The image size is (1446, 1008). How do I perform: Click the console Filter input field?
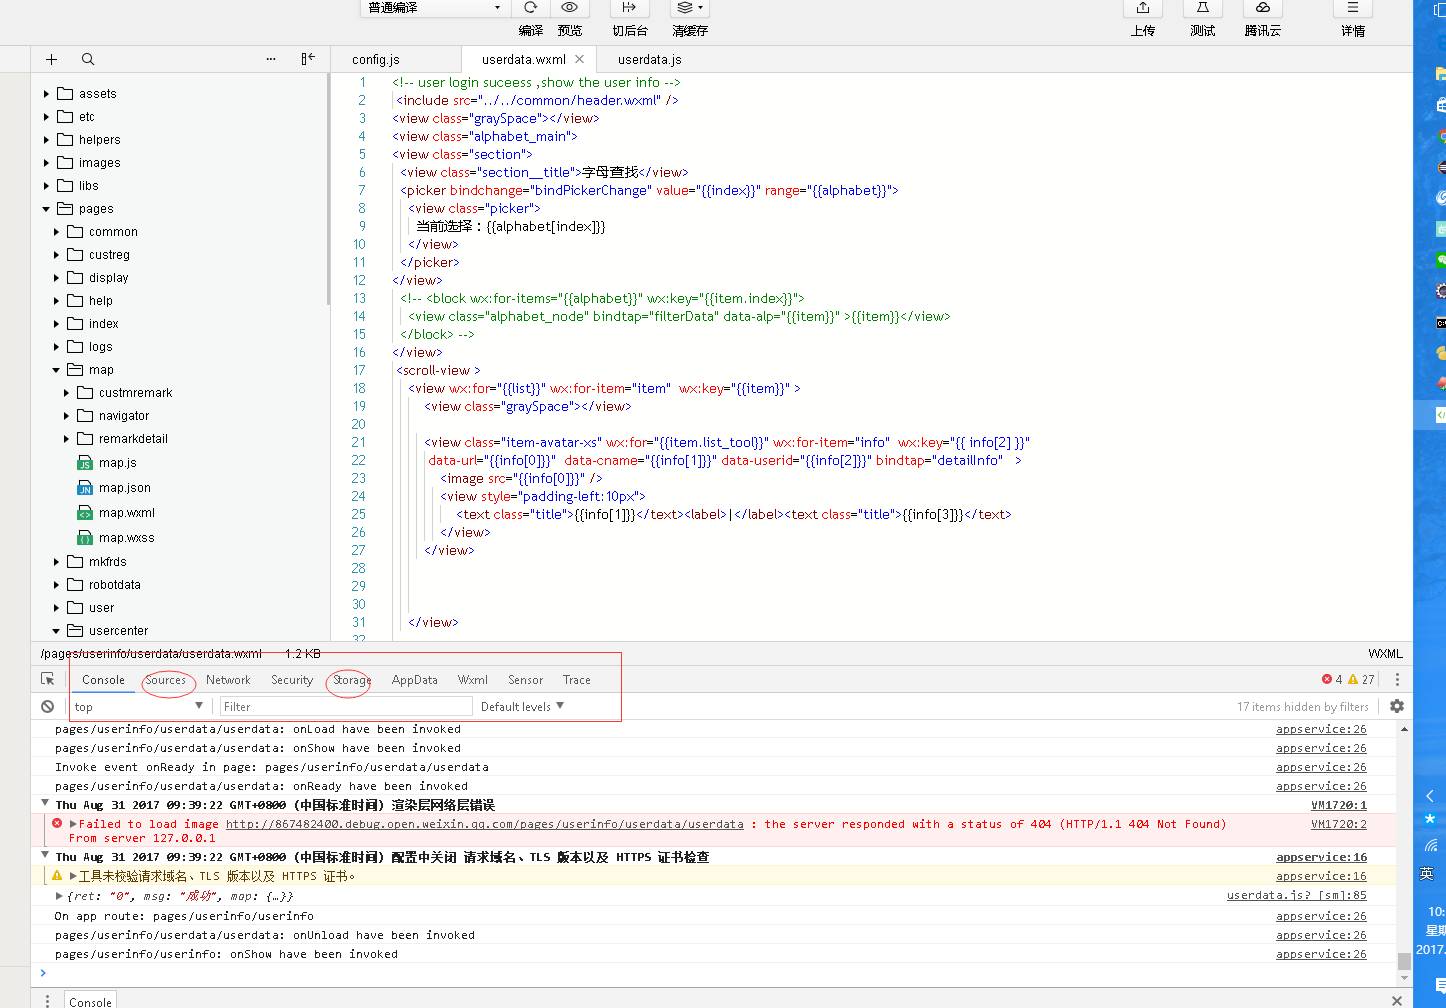[345, 706]
